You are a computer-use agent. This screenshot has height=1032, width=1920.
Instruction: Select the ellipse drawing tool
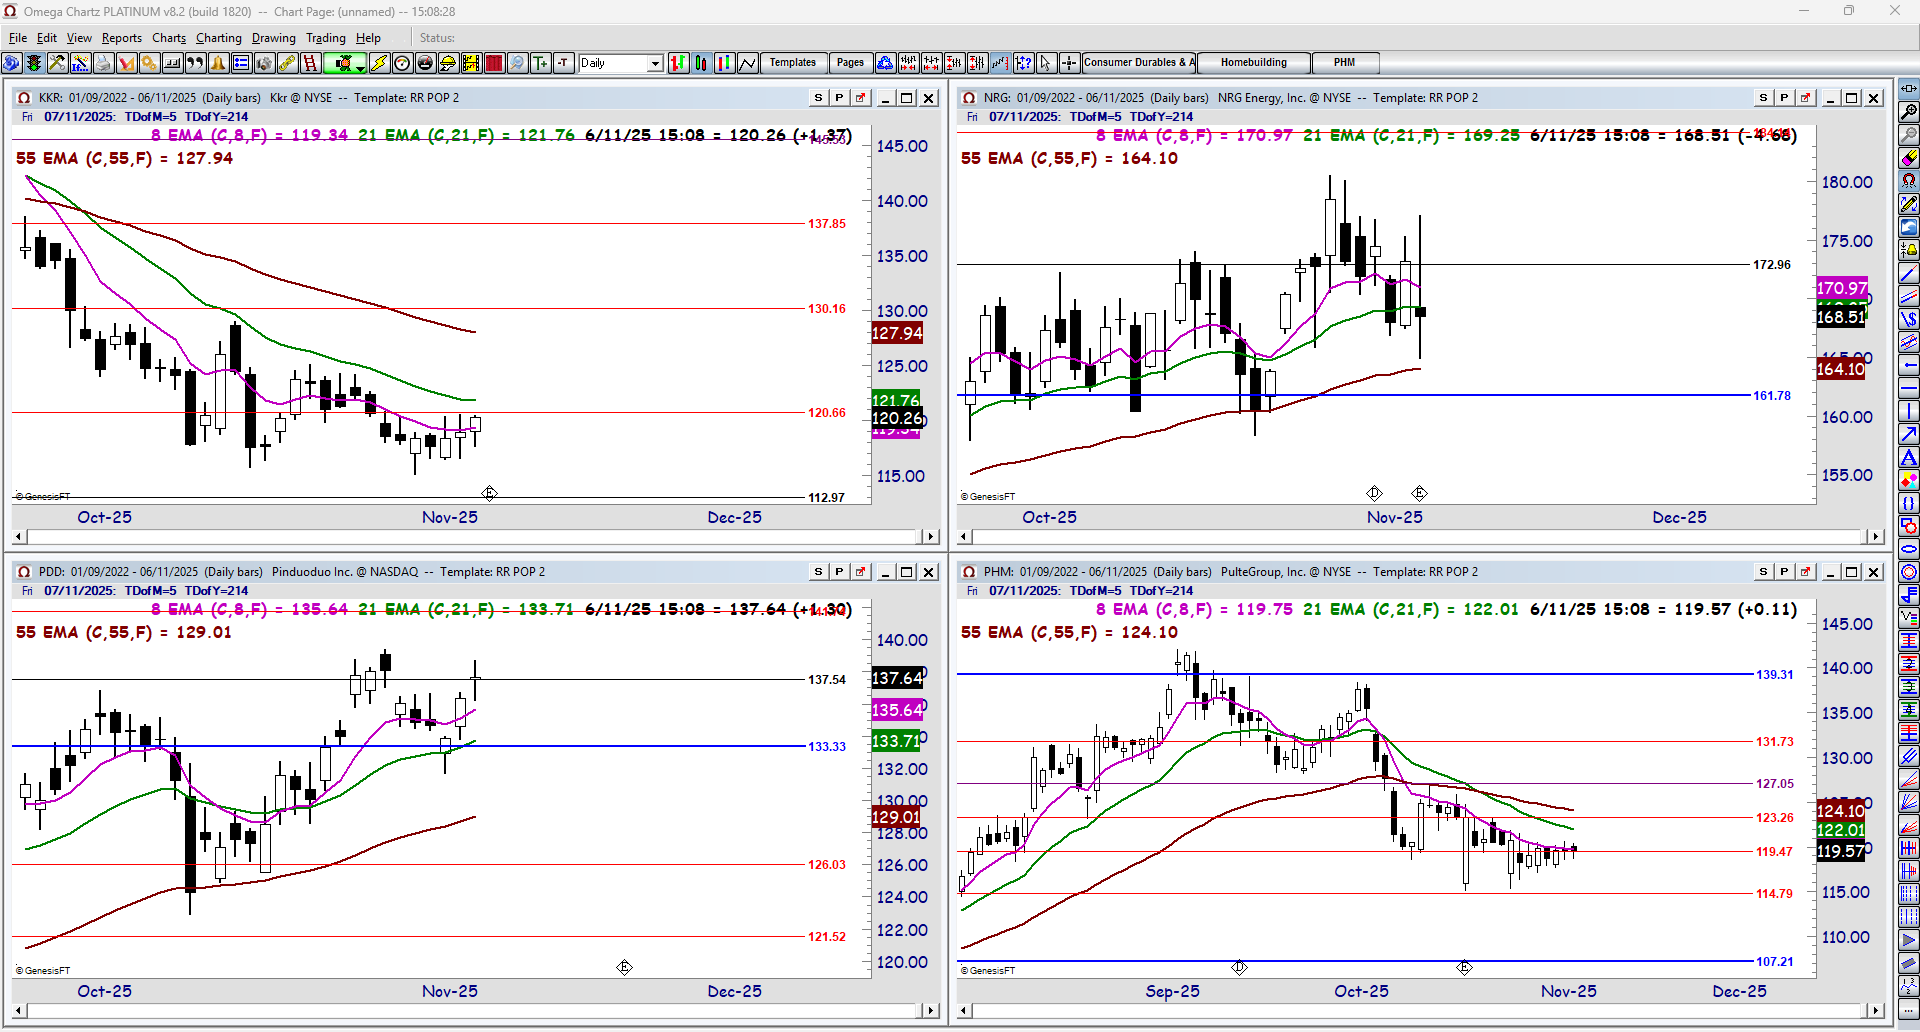(1909, 549)
